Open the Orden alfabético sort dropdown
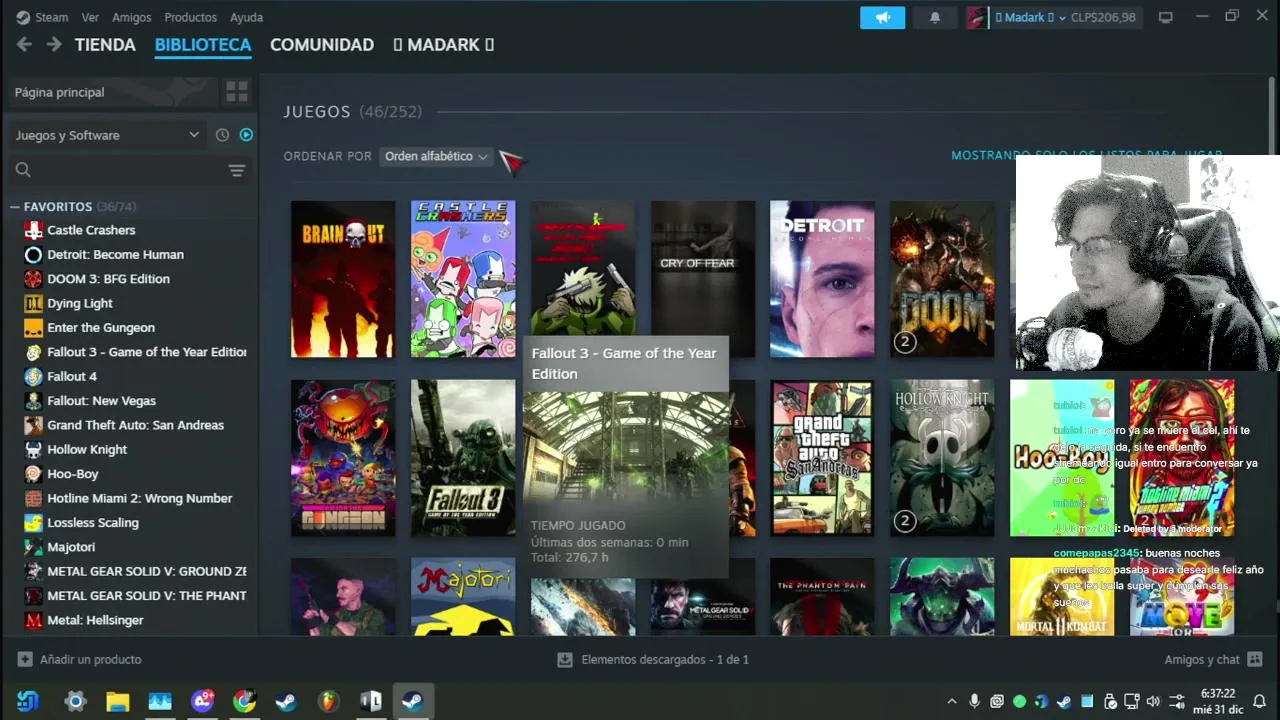Screen dimensions: 1280x720 pyautogui.click(x=436, y=156)
